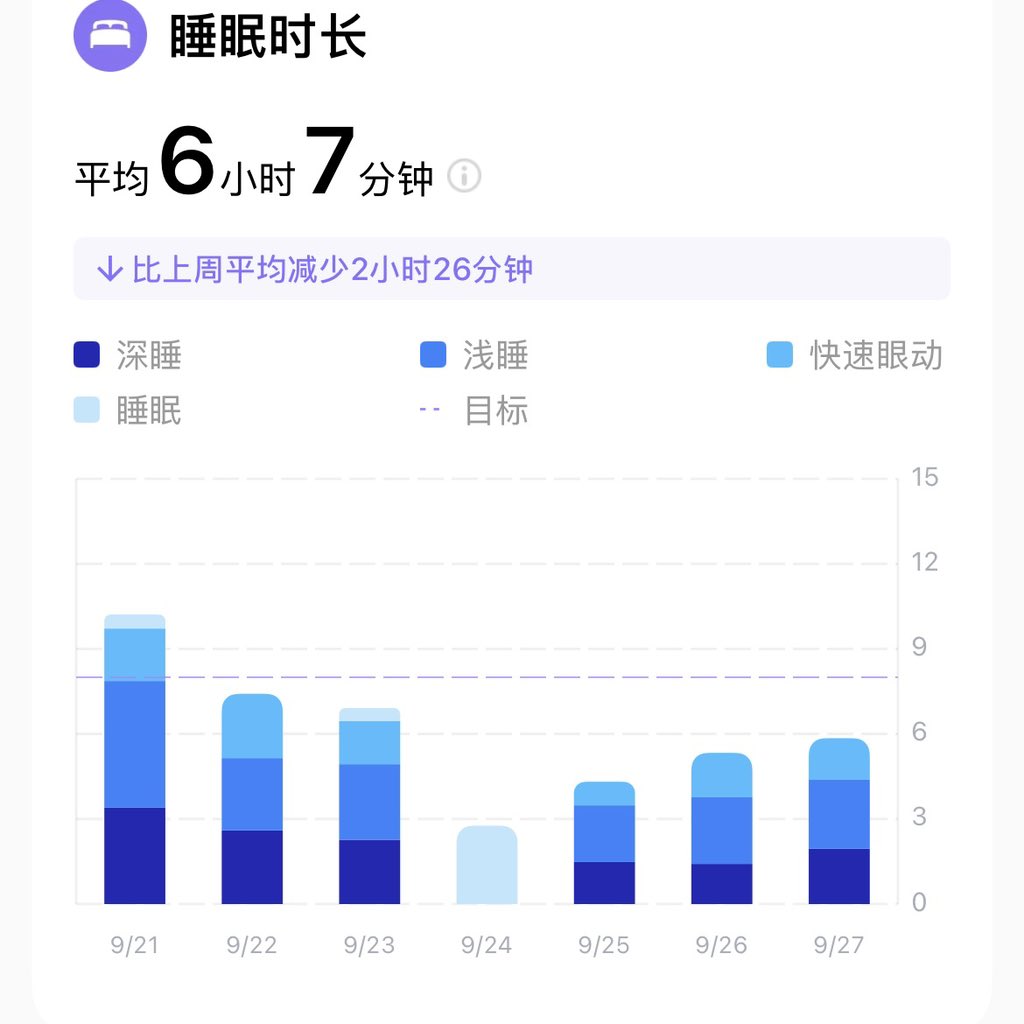The height and width of the screenshot is (1024, 1024).
Task: Tap the 0 axis value
Action: point(919,902)
